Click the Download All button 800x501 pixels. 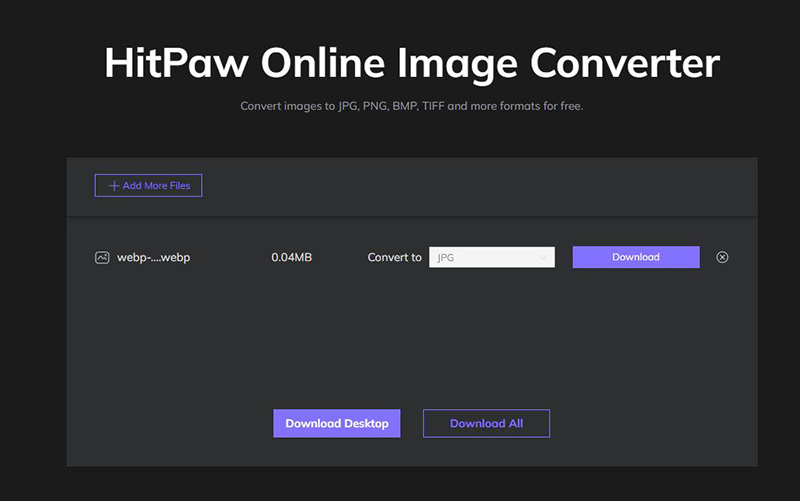[486, 423]
